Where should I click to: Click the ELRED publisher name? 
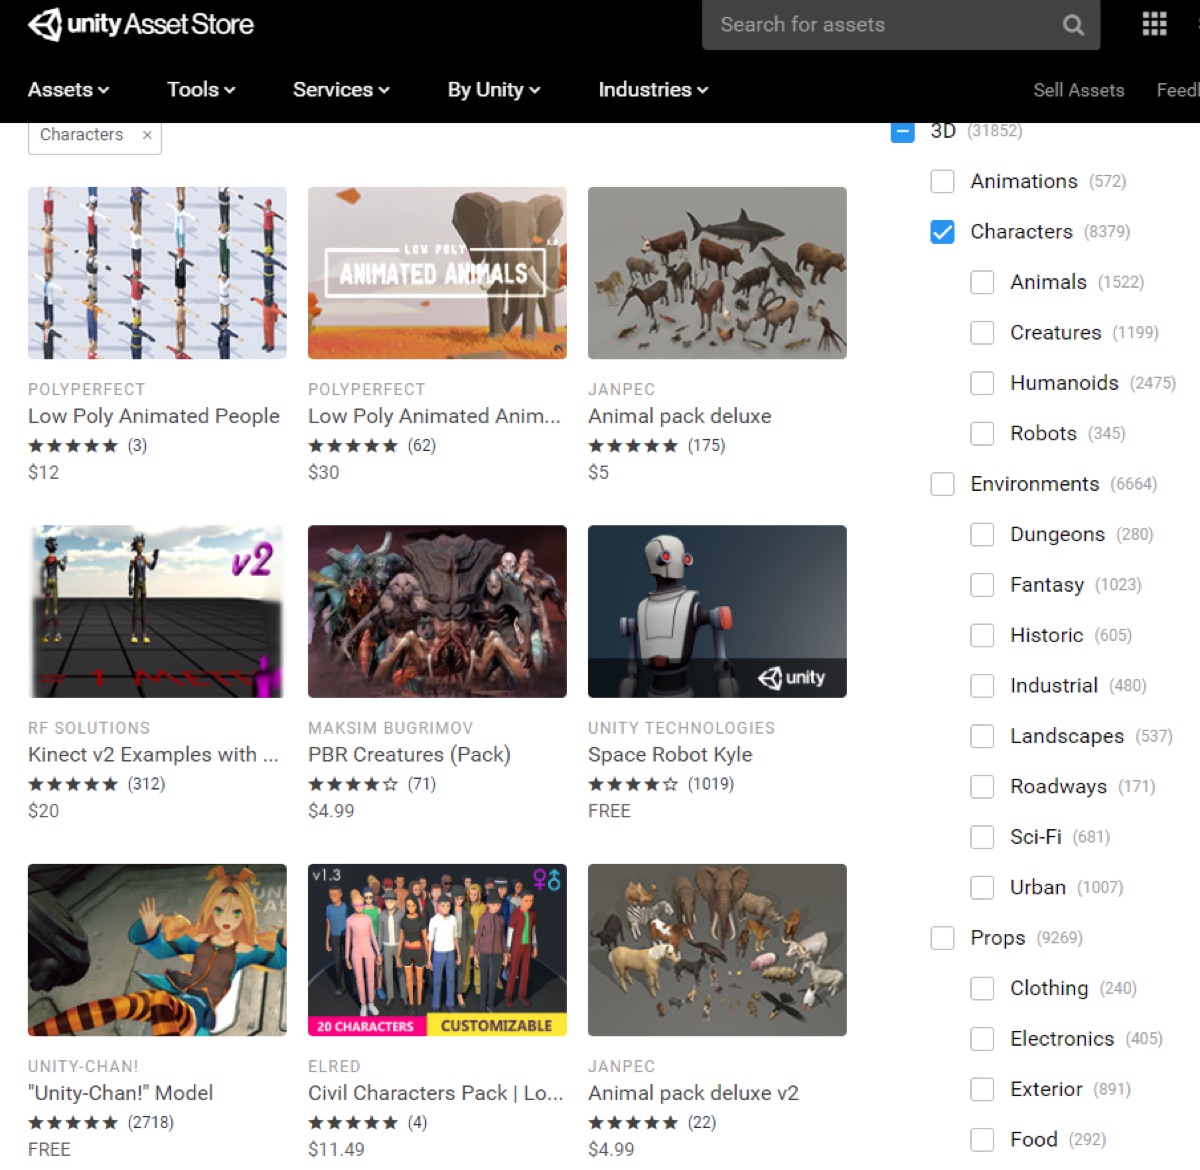click(334, 1067)
